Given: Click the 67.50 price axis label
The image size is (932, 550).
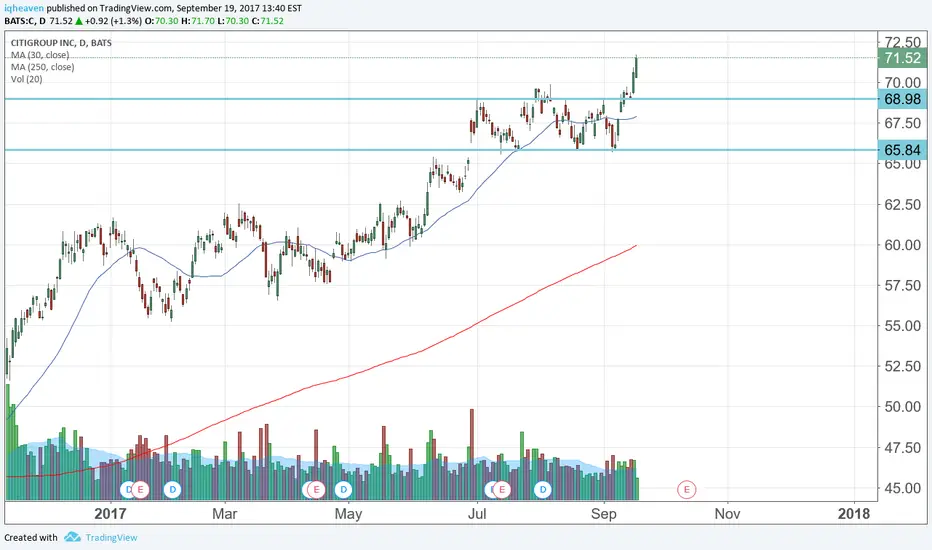Looking at the screenshot, I should [902, 123].
